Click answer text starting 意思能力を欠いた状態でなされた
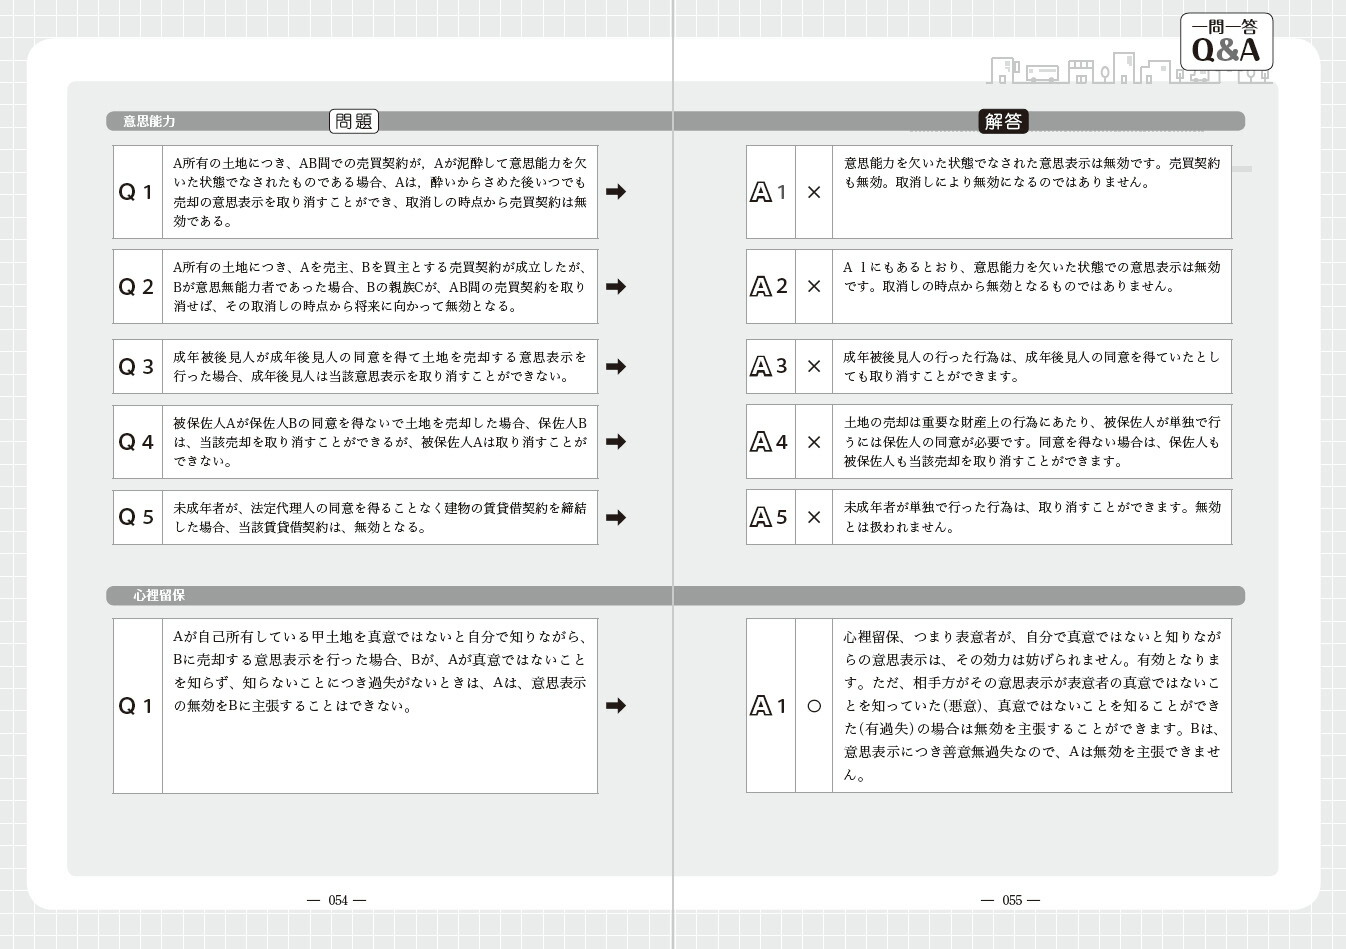1346x949 pixels. tap(1032, 173)
